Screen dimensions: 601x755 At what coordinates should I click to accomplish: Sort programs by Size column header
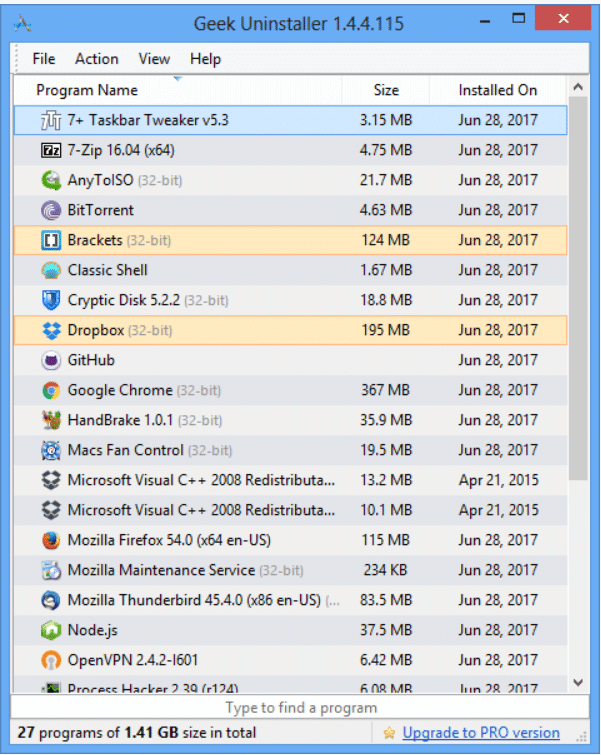(x=386, y=90)
